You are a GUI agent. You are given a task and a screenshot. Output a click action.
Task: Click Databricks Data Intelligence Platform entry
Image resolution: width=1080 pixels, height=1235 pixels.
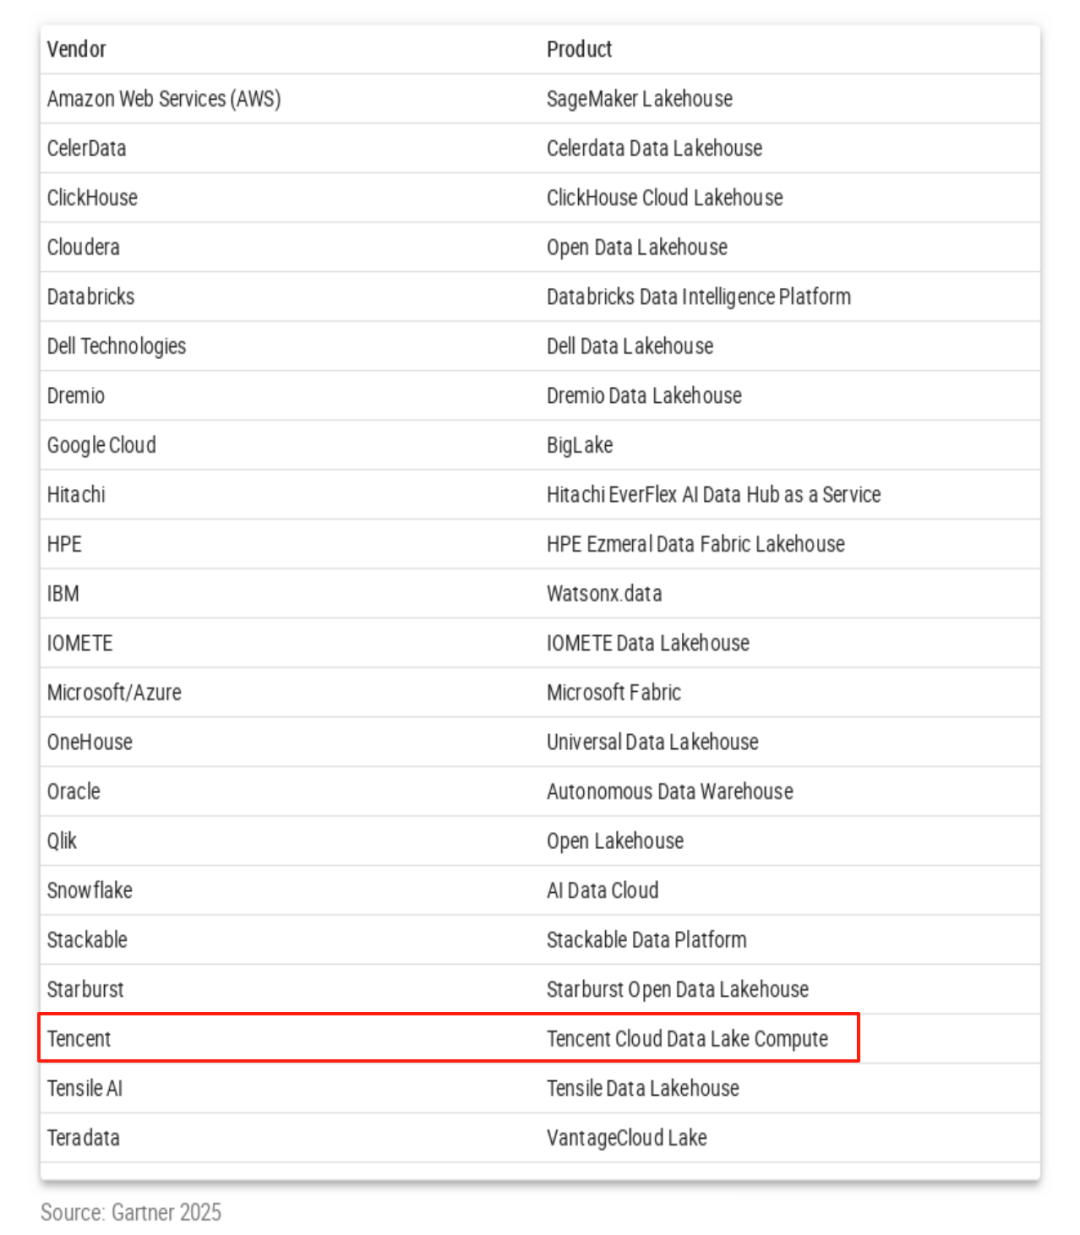coord(698,297)
